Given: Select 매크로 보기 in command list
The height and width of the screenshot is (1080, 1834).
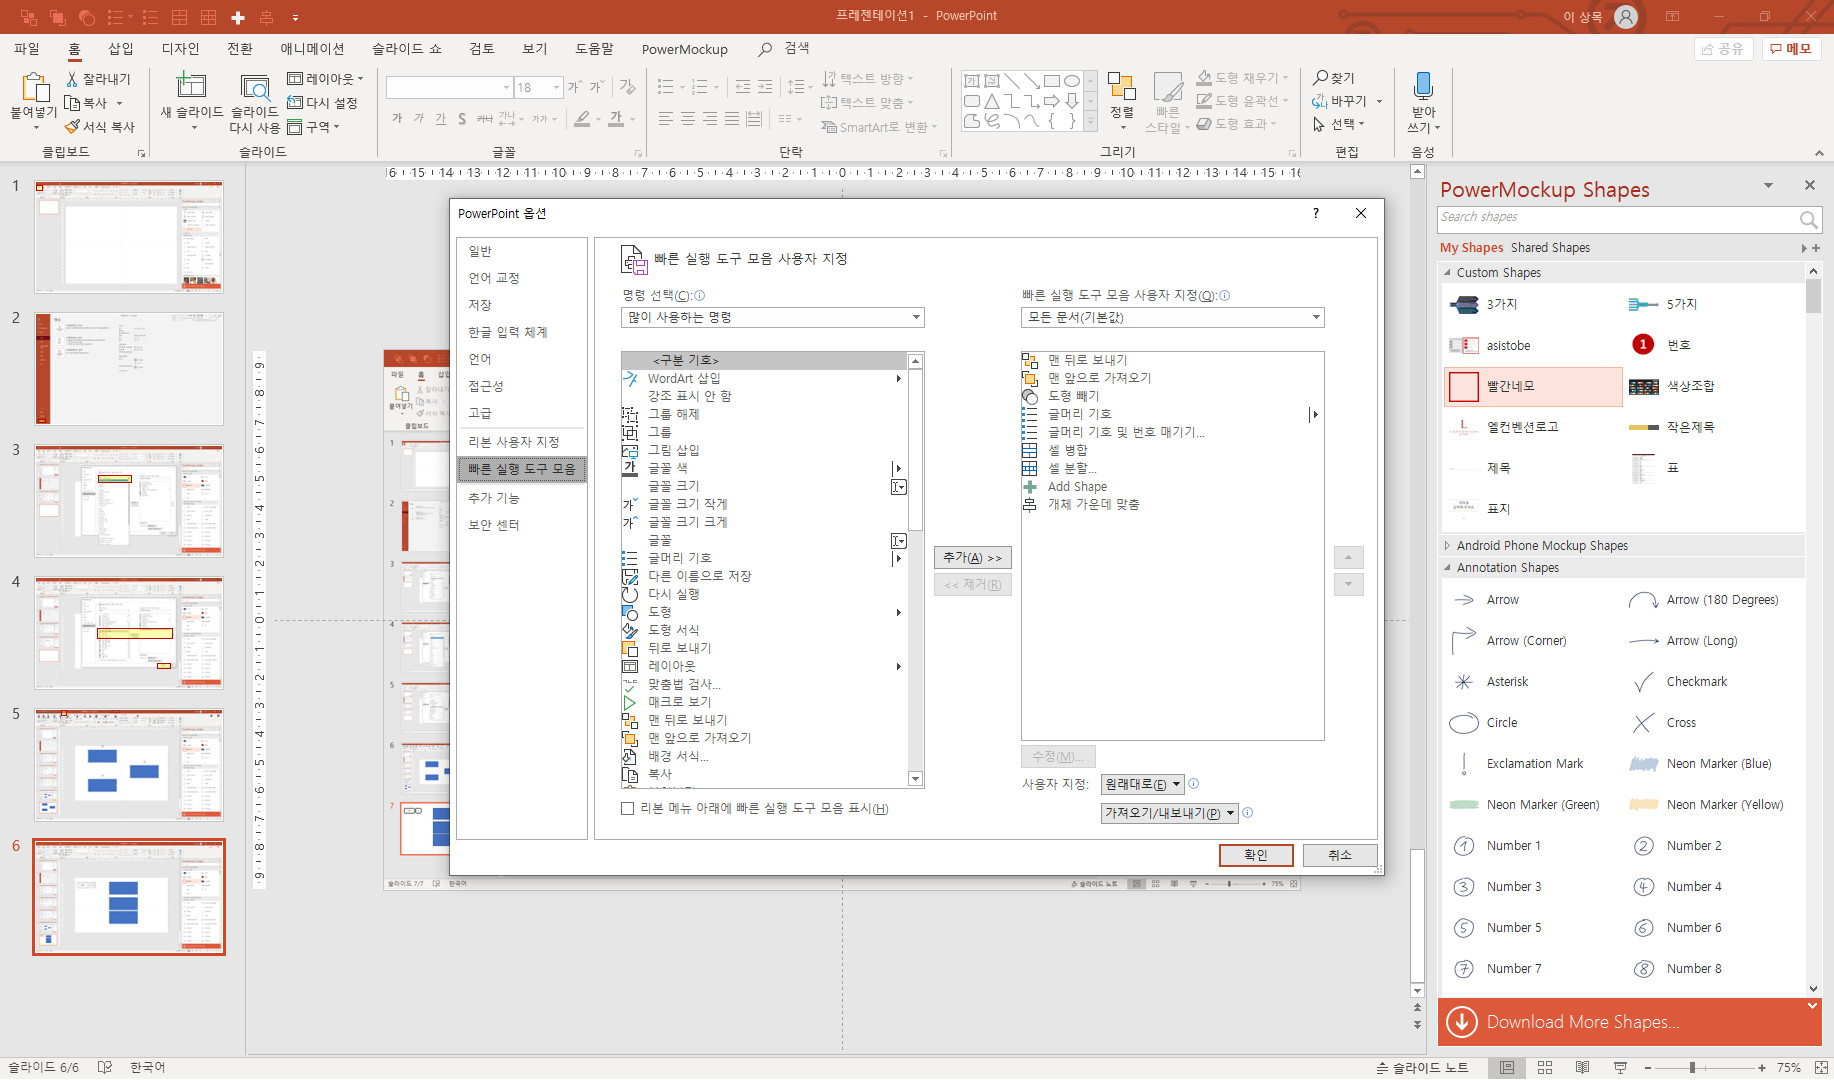Looking at the screenshot, I should (680, 702).
